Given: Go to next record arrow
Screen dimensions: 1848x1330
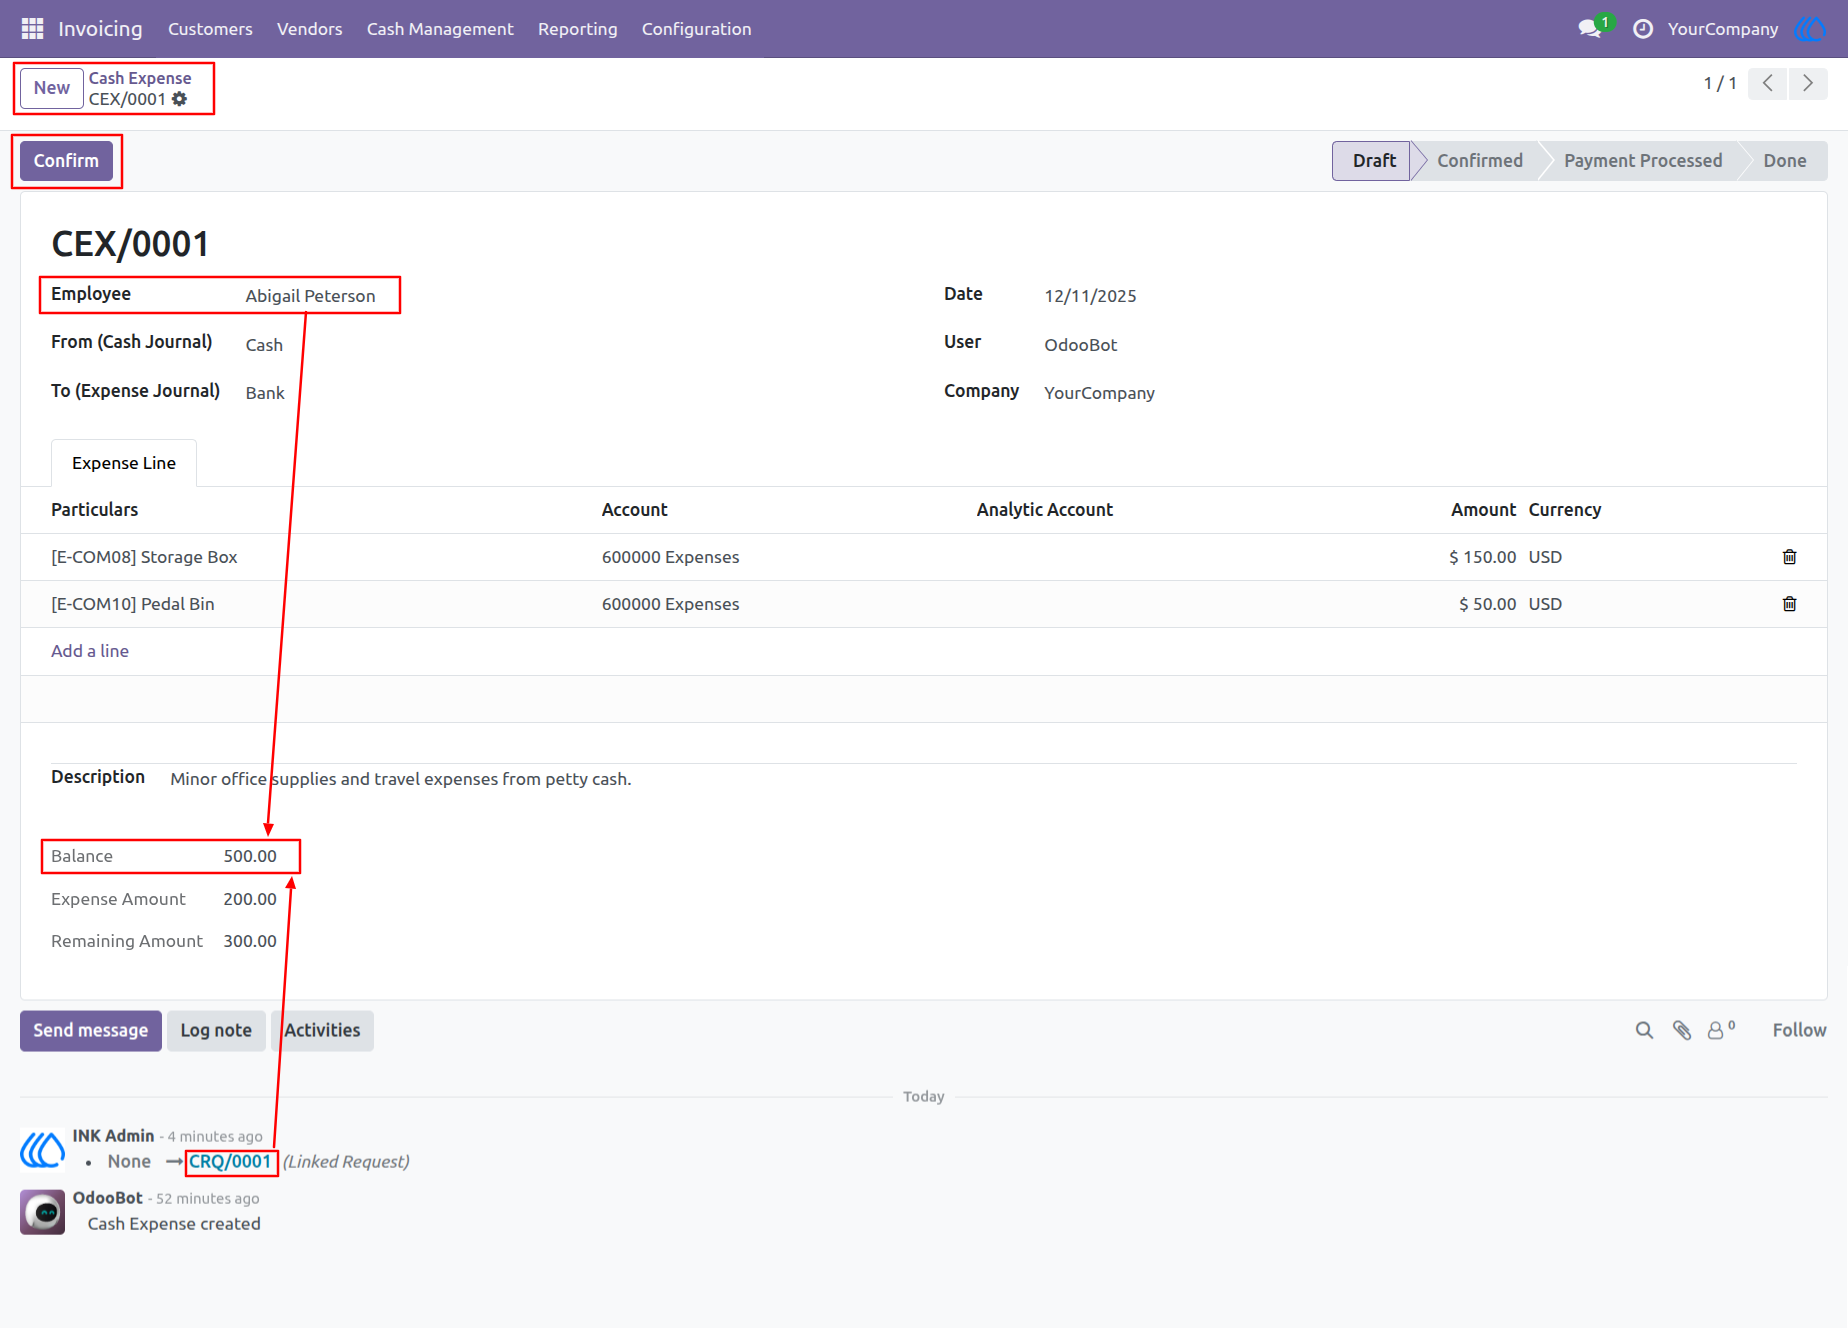Looking at the screenshot, I should point(1808,83).
